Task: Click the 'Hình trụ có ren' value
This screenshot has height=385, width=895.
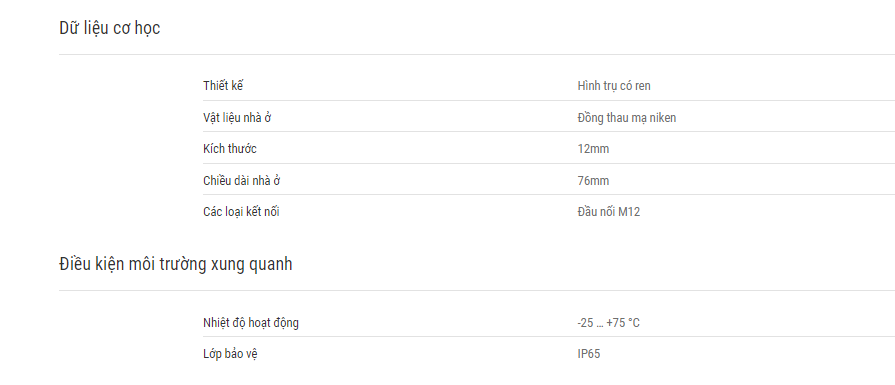Action: 614,86
